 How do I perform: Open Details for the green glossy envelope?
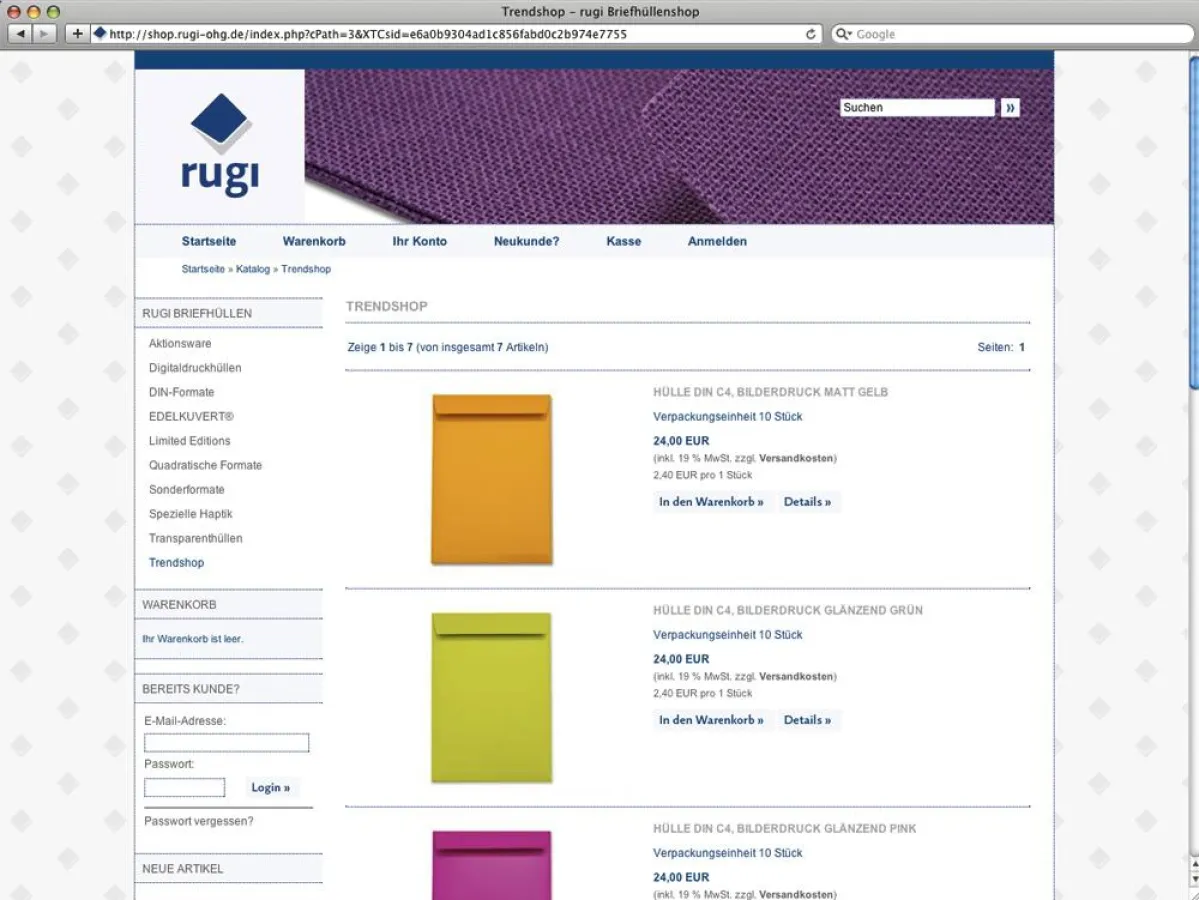[808, 720]
